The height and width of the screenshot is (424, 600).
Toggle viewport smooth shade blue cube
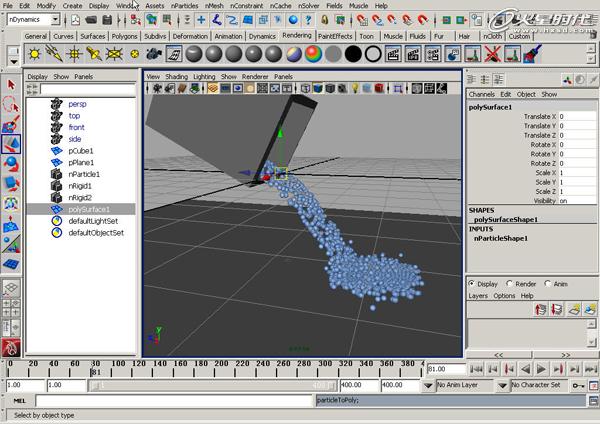[318, 88]
